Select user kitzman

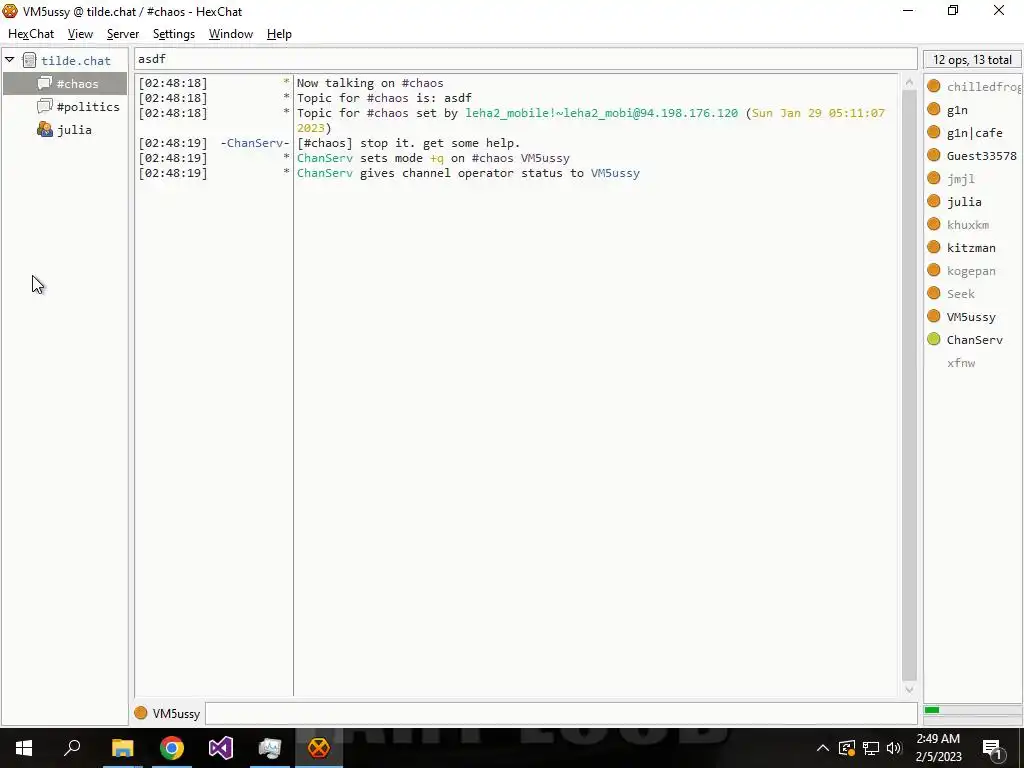click(x=971, y=248)
